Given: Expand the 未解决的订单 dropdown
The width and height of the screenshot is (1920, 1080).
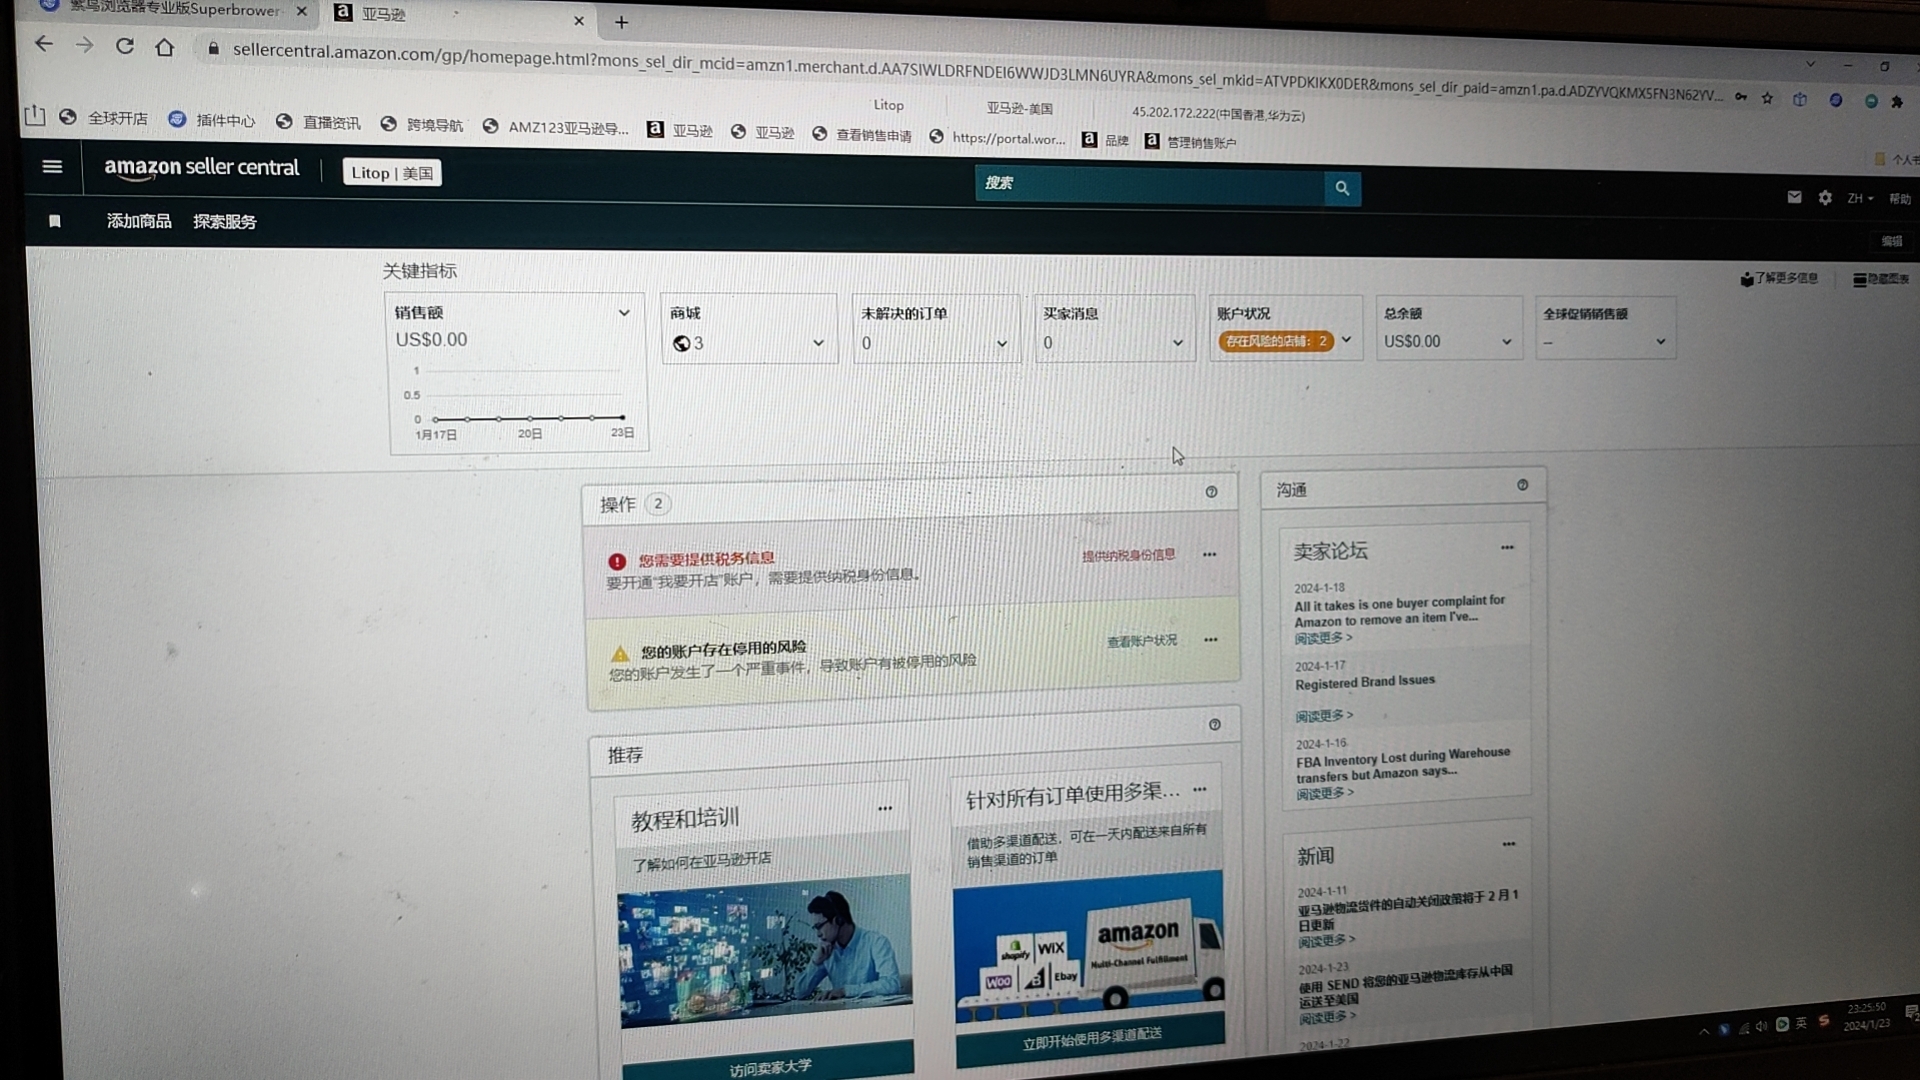Looking at the screenshot, I should [x=1002, y=344].
